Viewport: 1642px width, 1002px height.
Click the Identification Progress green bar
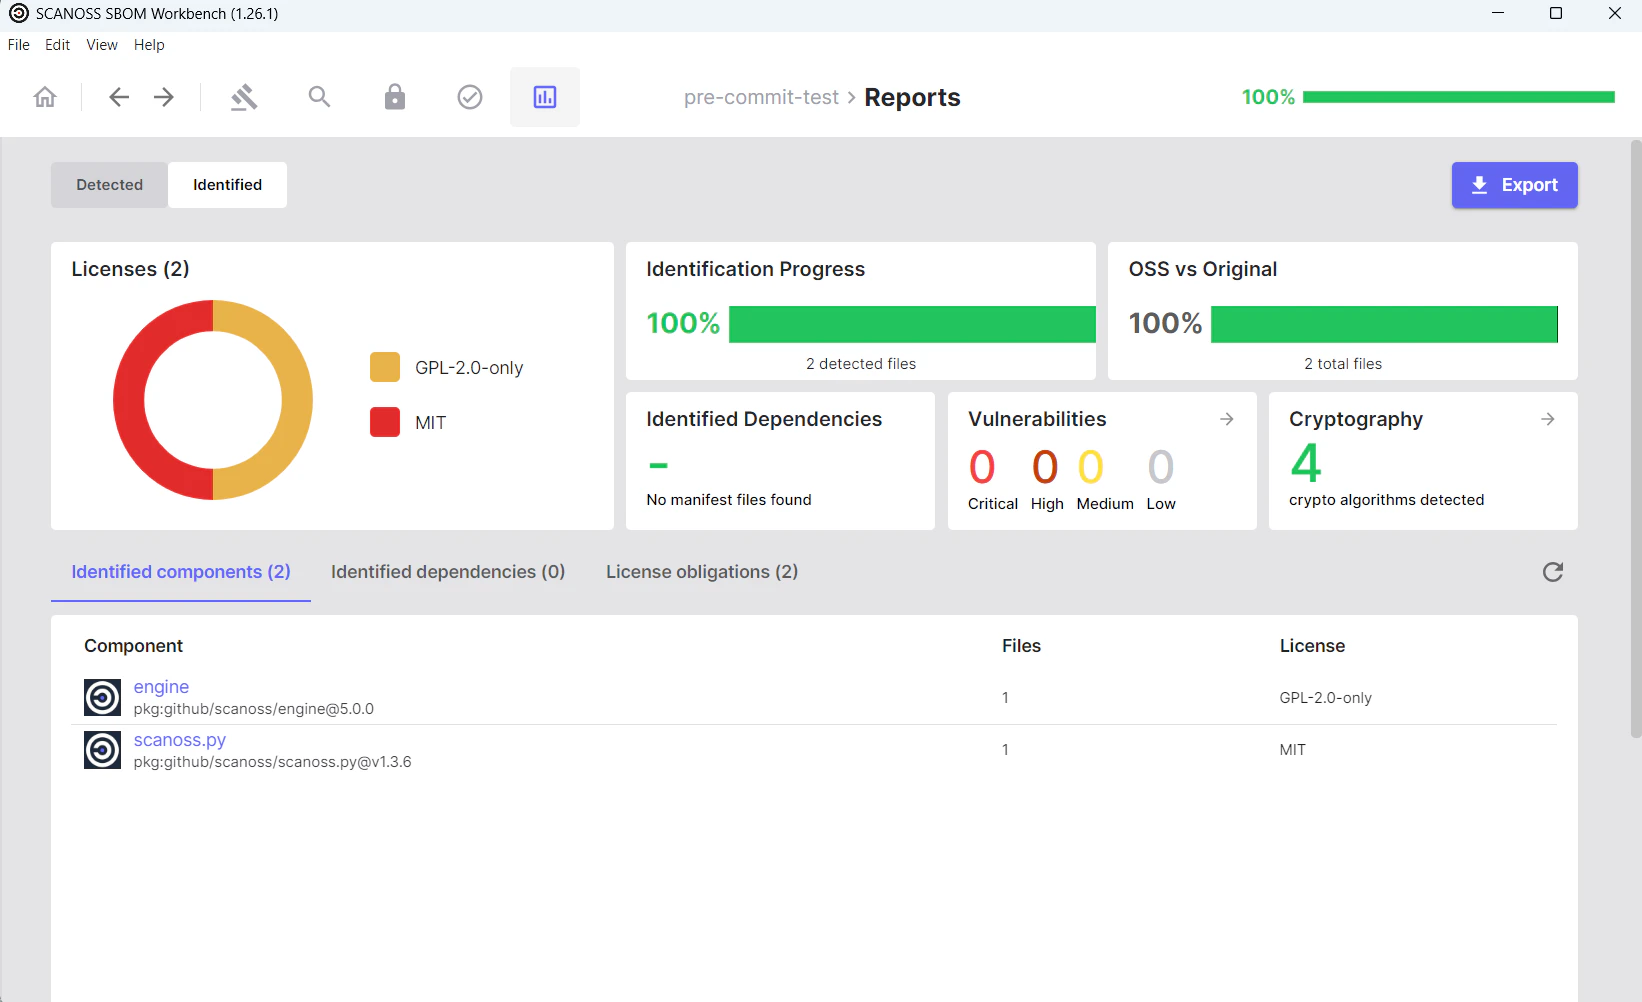pyautogui.click(x=912, y=324)
